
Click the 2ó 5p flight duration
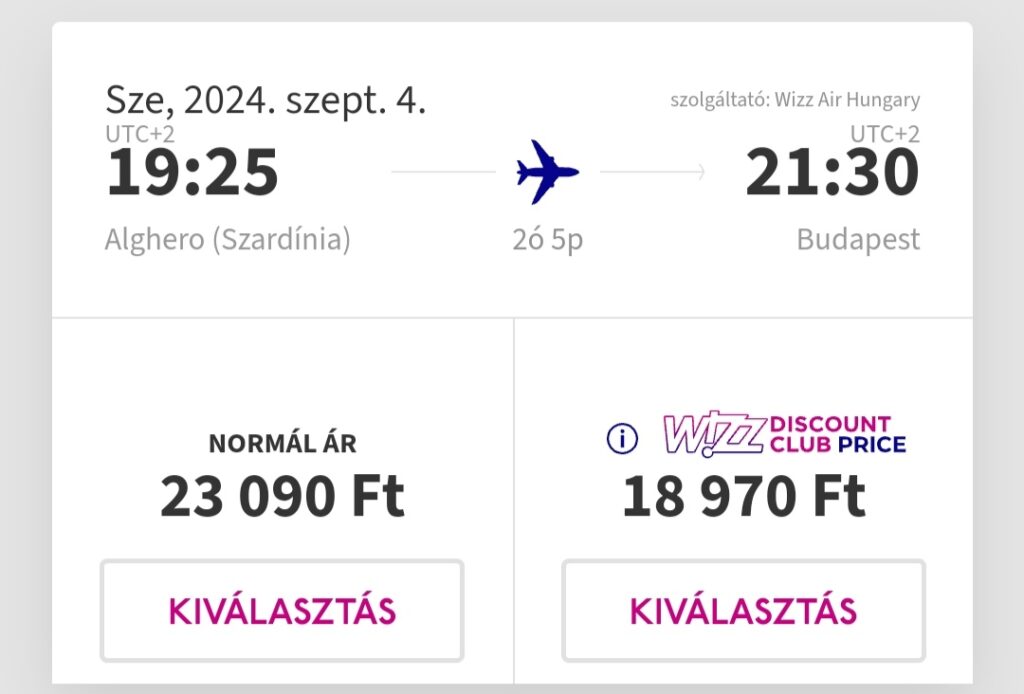tap(547, 240)
